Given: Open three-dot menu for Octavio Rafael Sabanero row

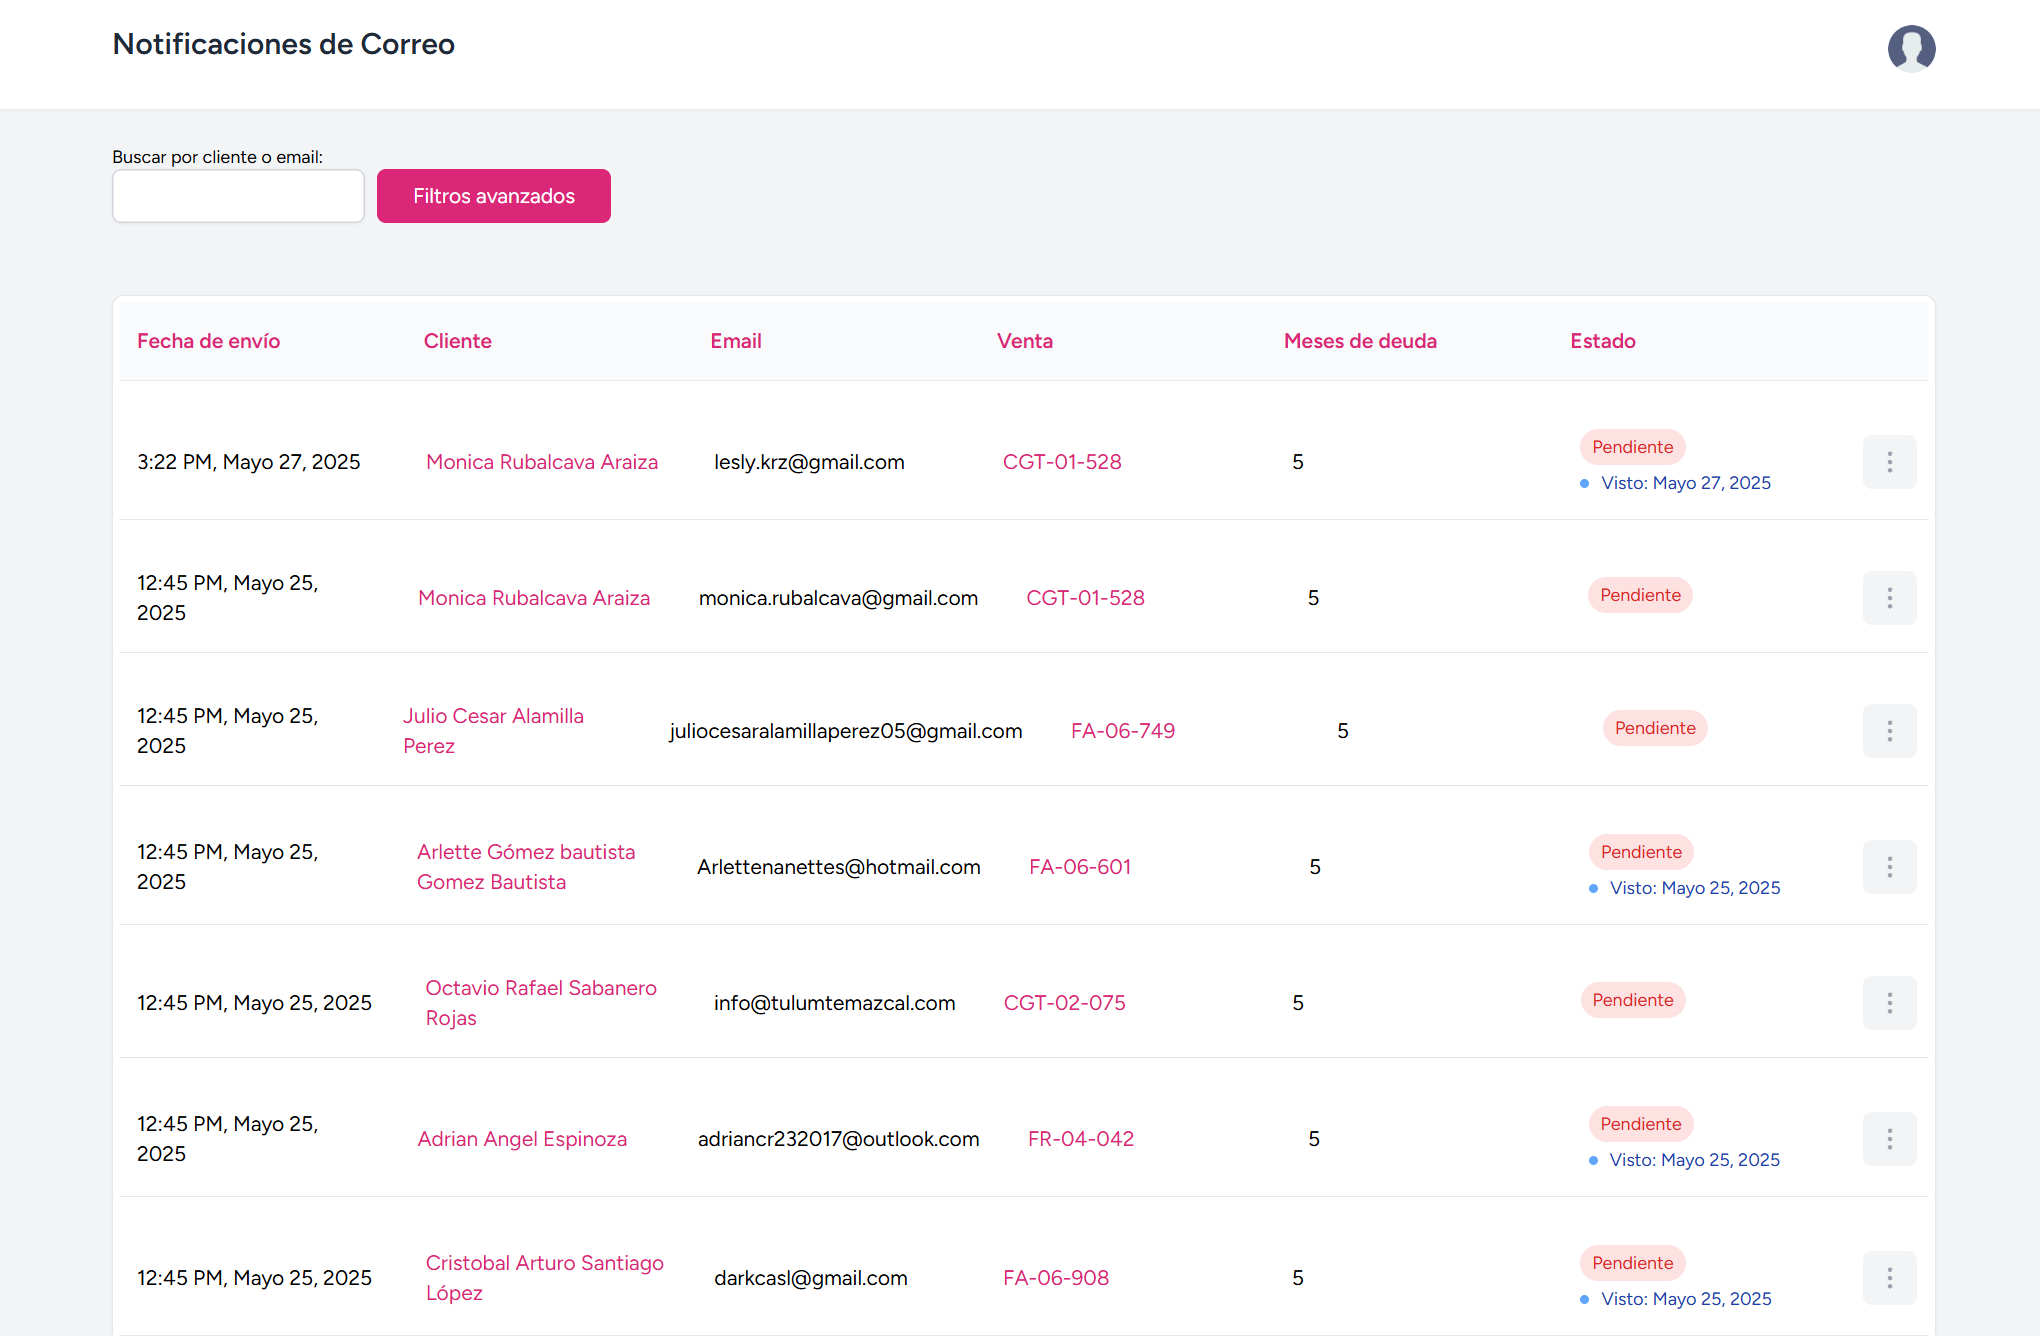Looking at the screenshot, I should [x=1889, y=1003].
